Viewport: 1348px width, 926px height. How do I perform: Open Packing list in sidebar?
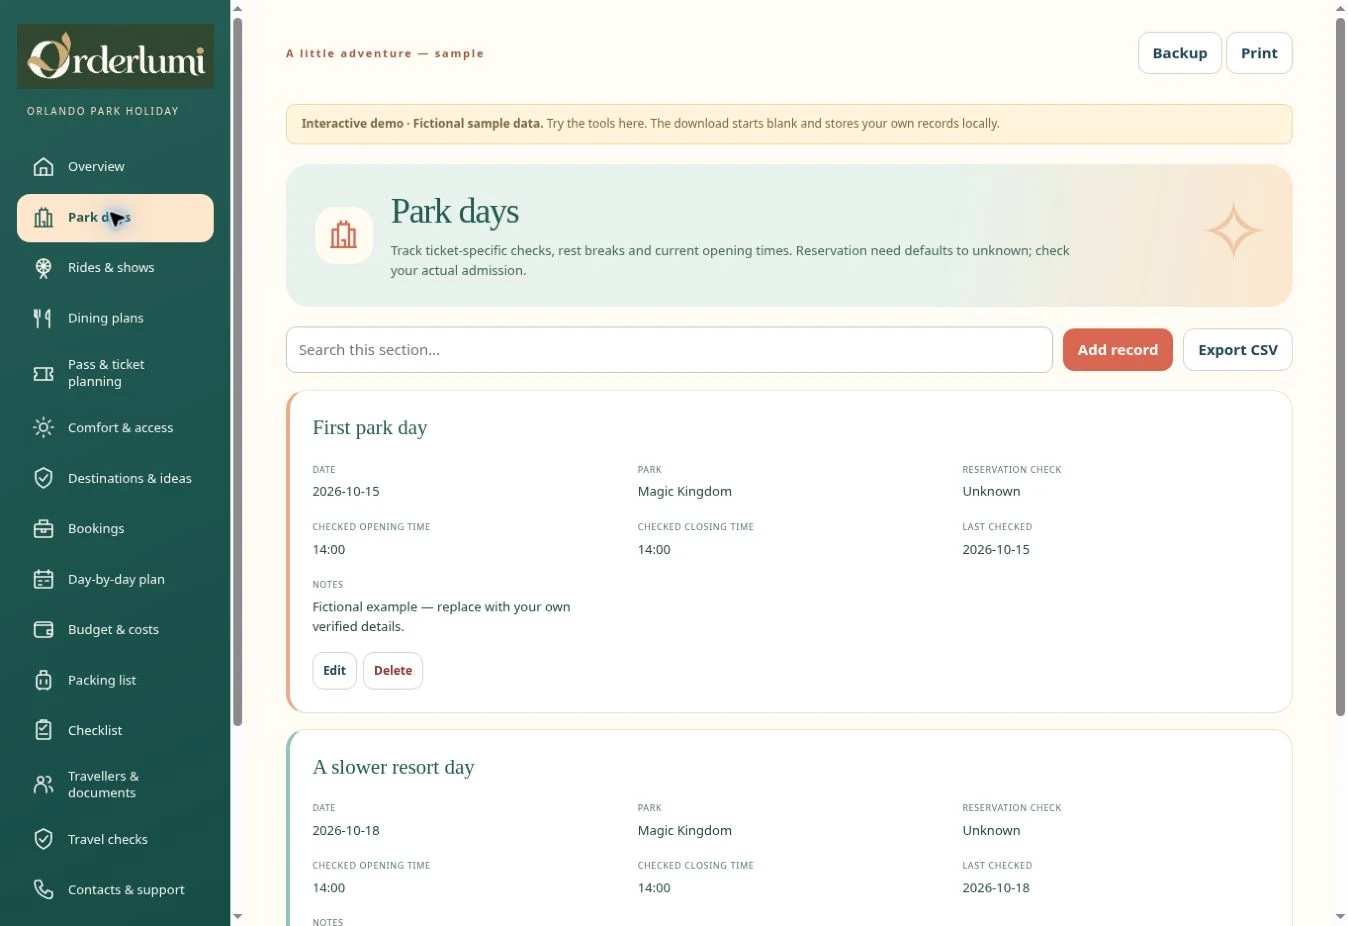(115, 680)
